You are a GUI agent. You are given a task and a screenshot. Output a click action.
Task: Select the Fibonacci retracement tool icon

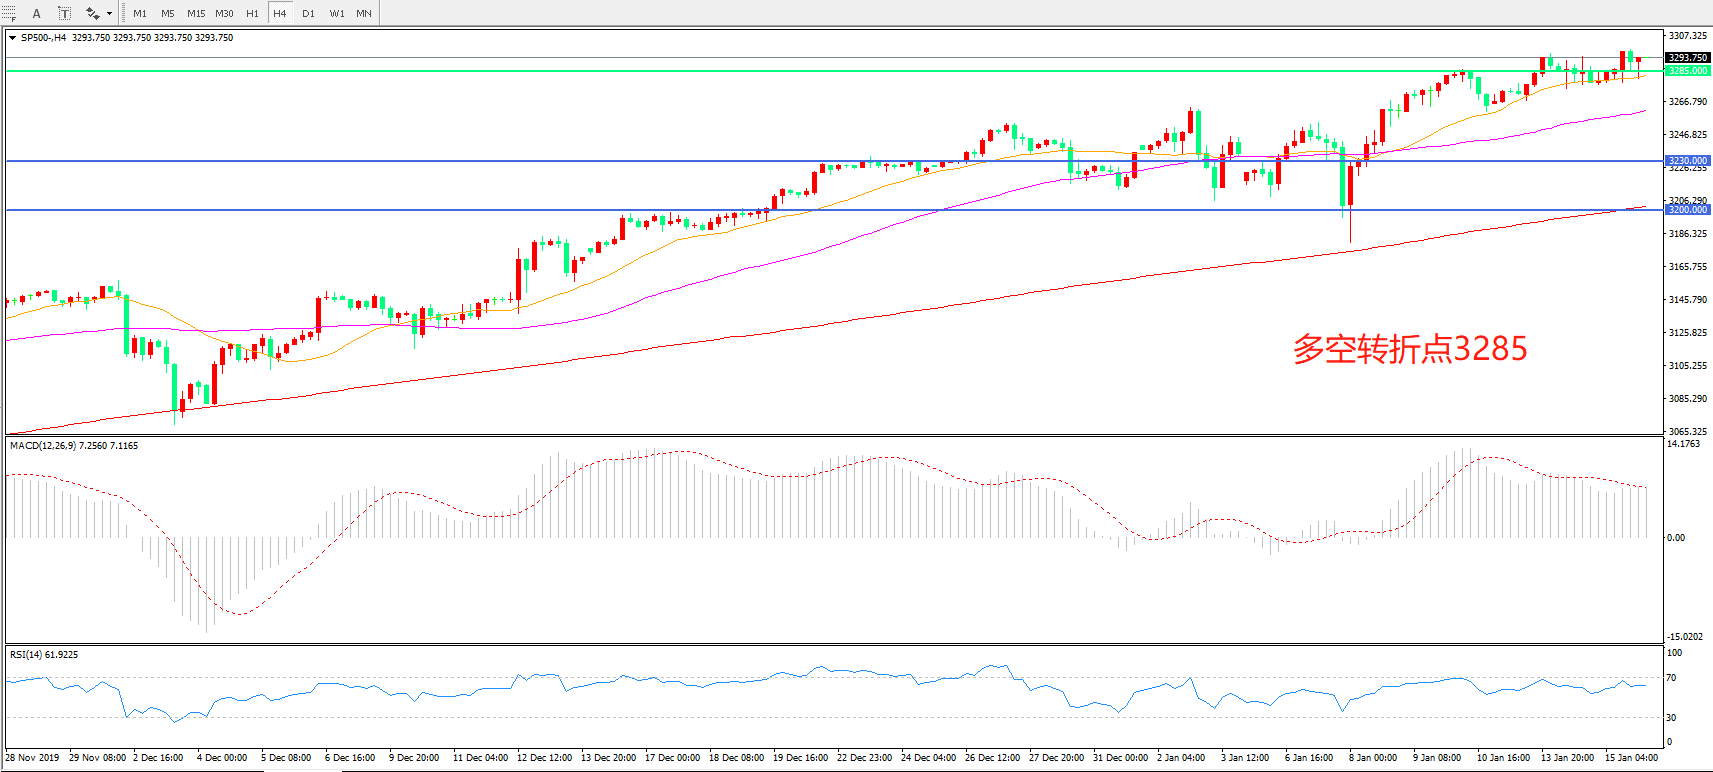9,13
